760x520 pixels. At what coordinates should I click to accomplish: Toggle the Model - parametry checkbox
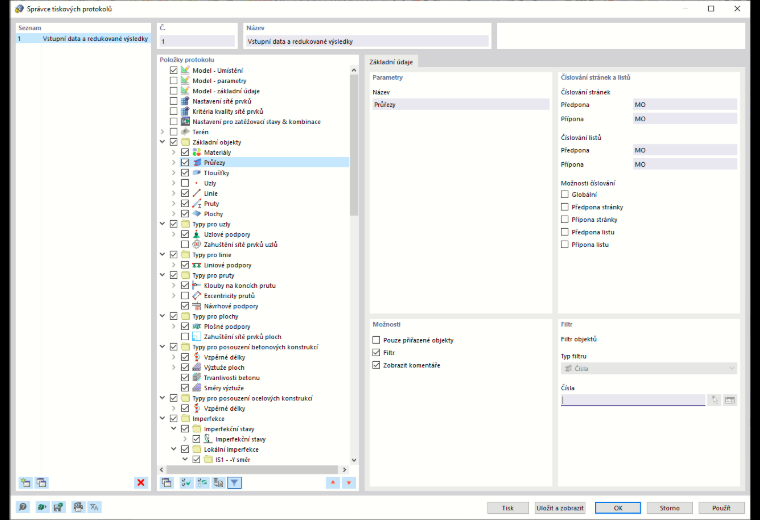pyautogui.click(x=174, y=80)
